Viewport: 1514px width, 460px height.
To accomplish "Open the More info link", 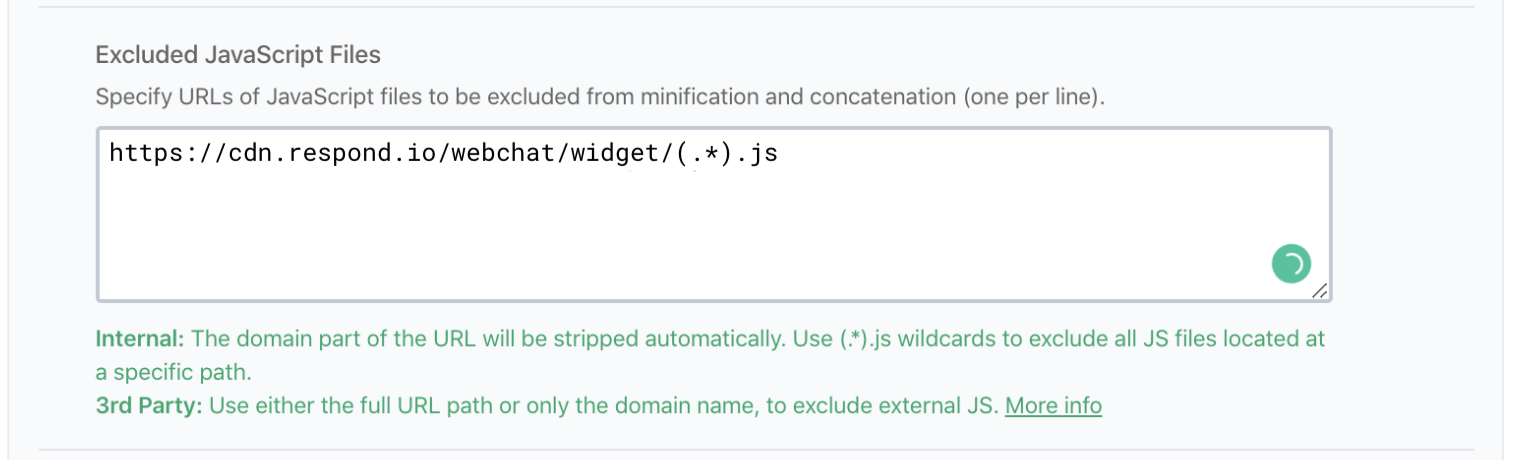I will pos(1053,405).
